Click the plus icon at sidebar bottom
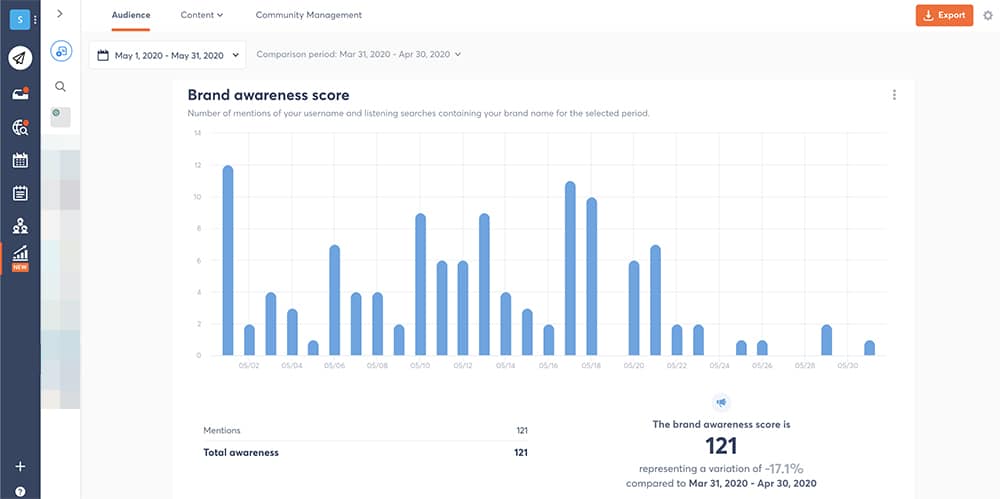The image size is (1000, 499). point(20,466)
